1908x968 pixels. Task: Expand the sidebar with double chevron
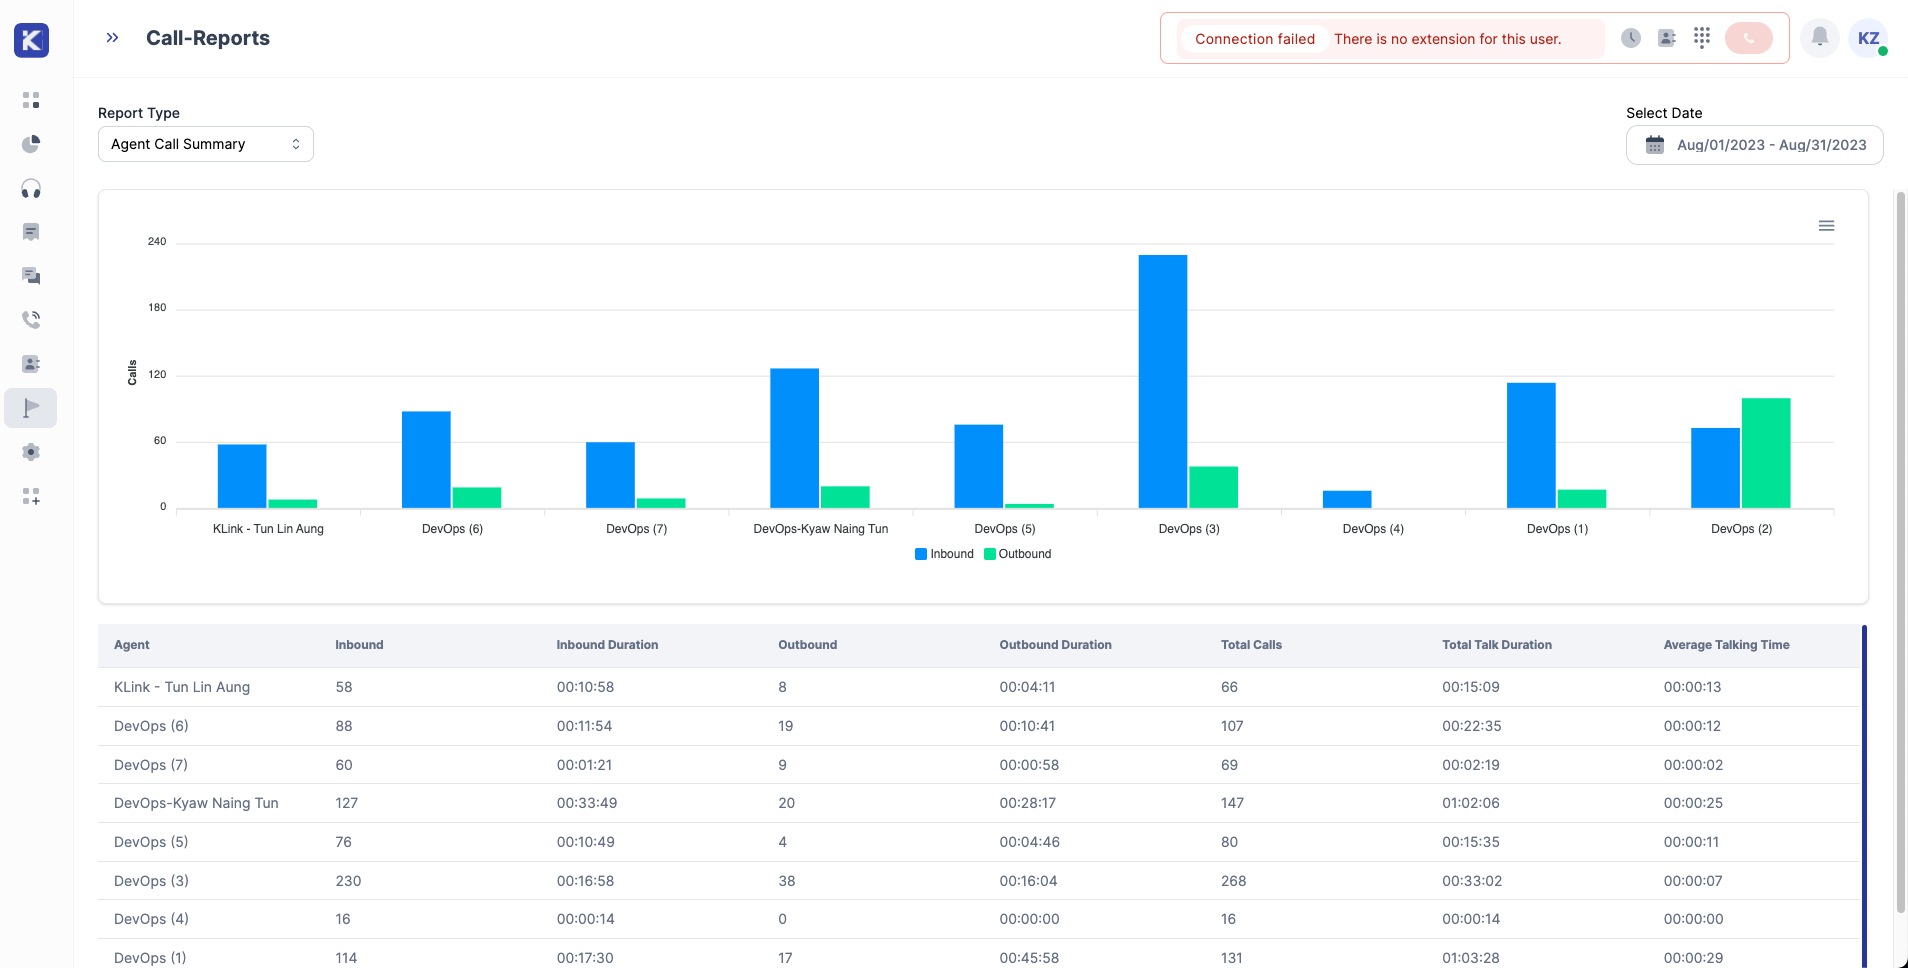coord(113,38)
